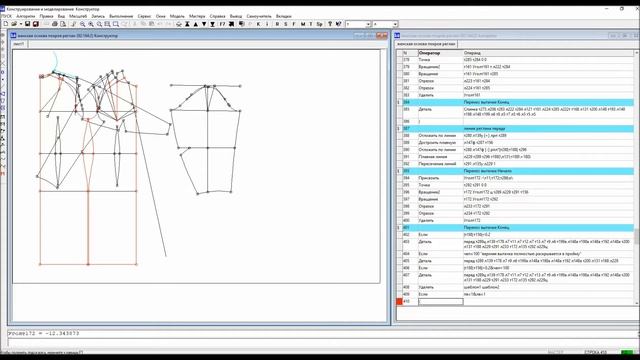Click the N column header

click(410, 53)
